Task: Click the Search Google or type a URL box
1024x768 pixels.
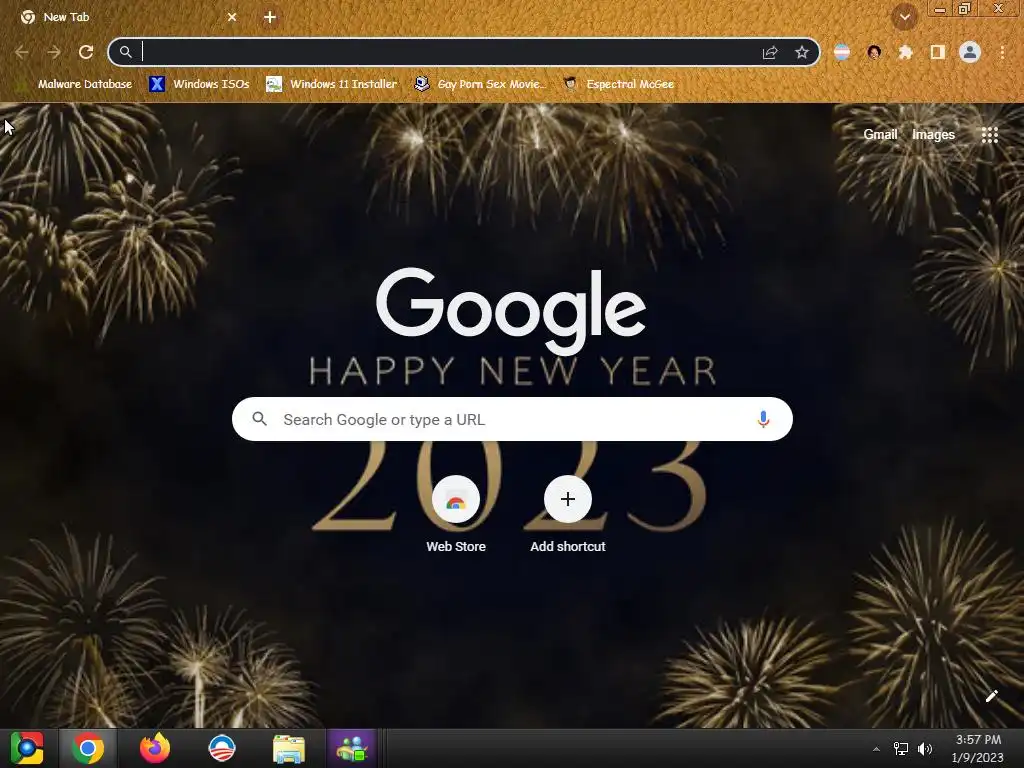Action: [x=512, y=419]
